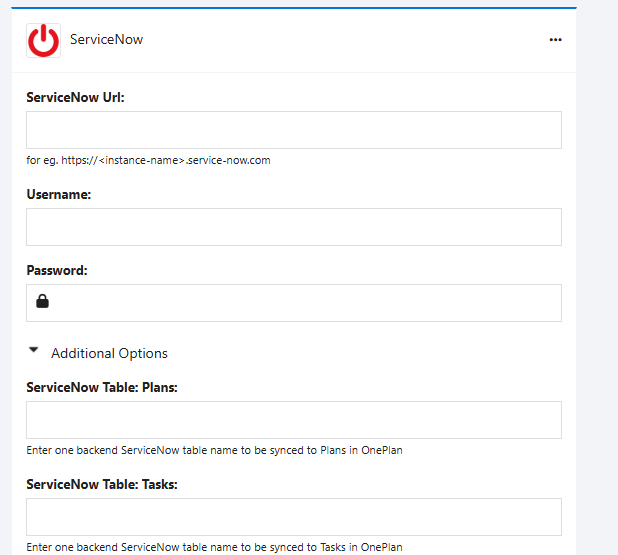Open the three-dot more options menu
Viewport: 618px width, 555px height.
pyautogui.click(x=555, y=40)
